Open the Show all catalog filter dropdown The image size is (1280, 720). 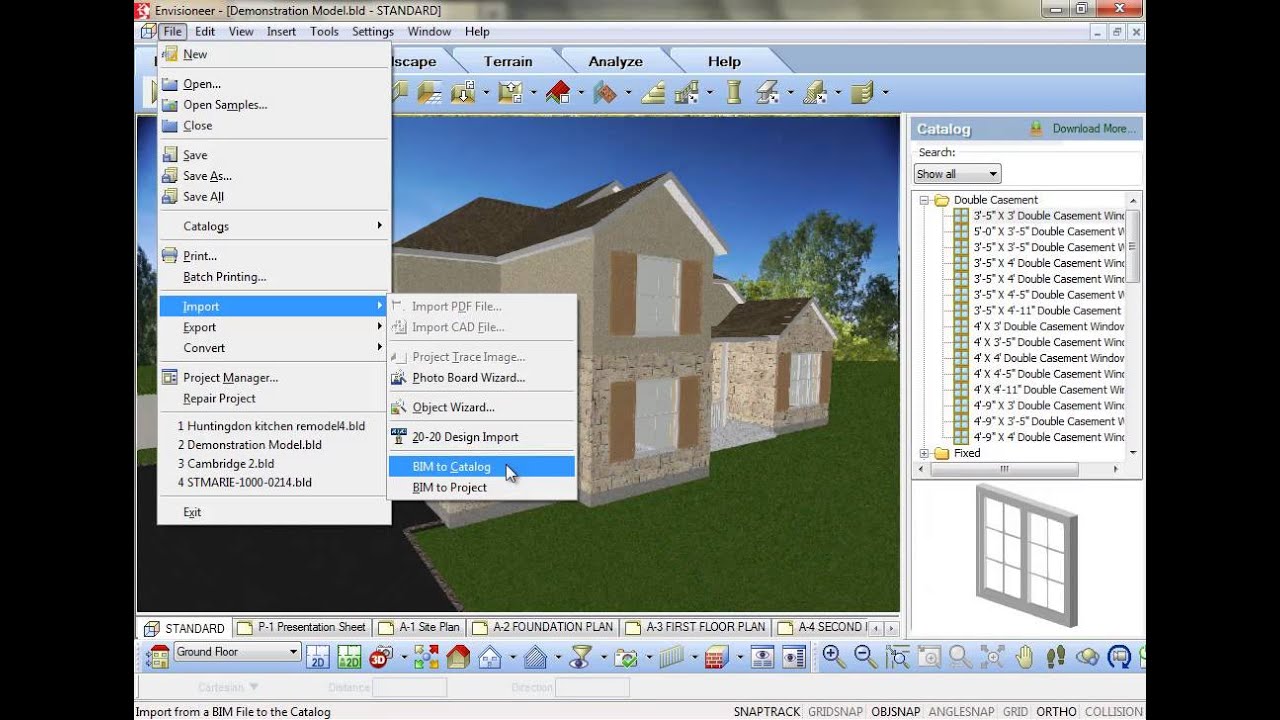957,174
